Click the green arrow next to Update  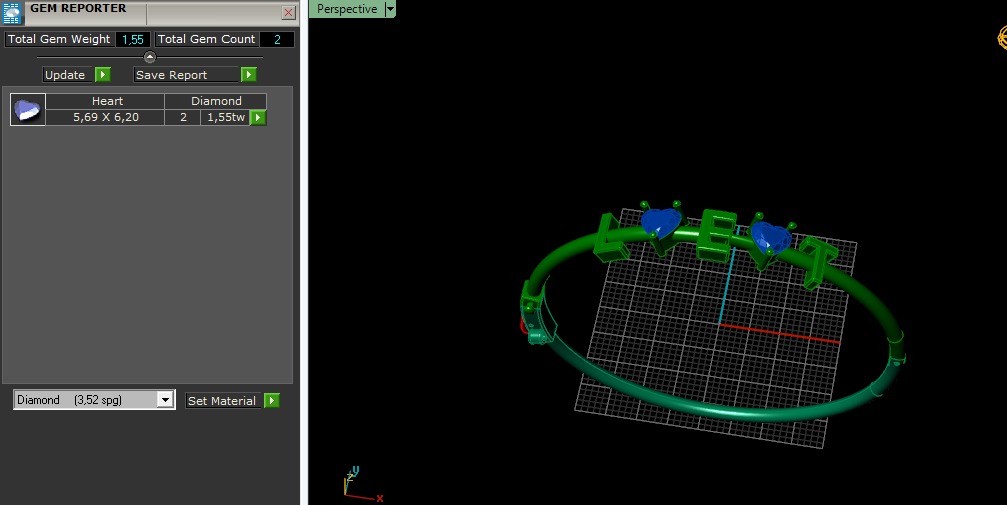tap(103, 75)
